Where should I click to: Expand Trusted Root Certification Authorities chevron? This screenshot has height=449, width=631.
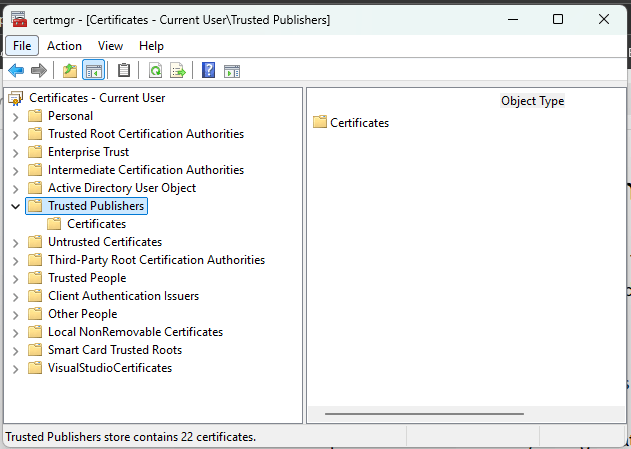(x=15, y=134)
